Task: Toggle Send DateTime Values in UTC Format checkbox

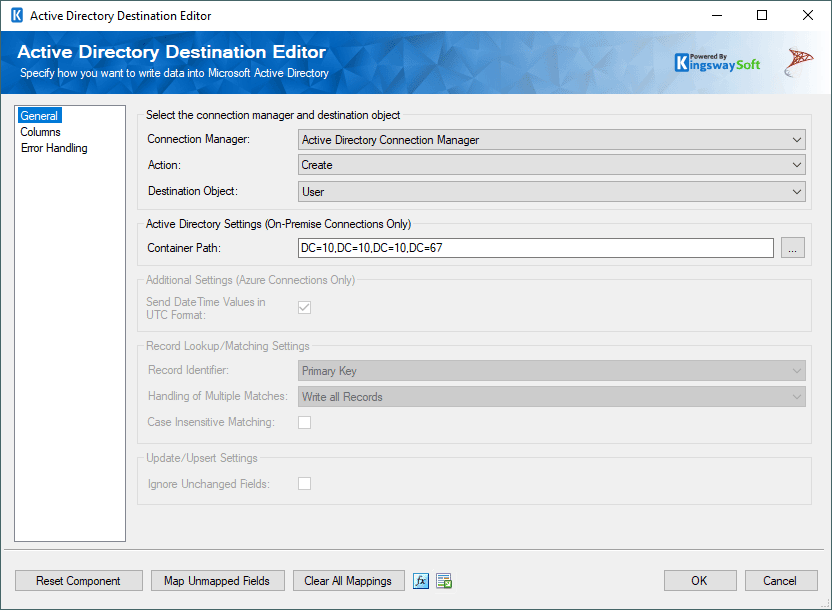Action: click(305, 308)
